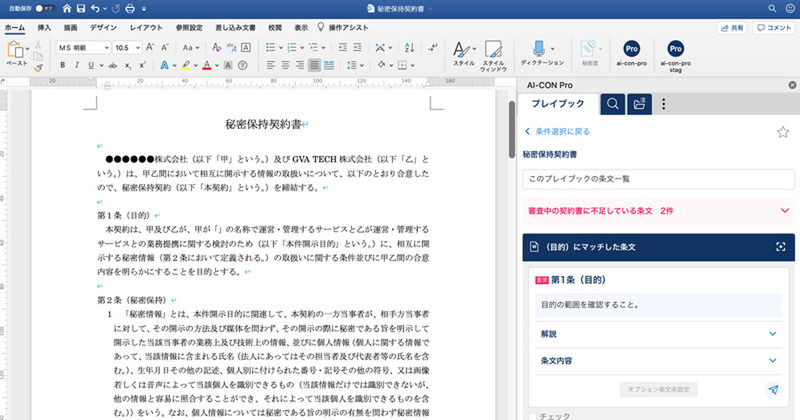Apply subscript formatting
The width and height of the screenshot is (800, 420).
[128, 65]
